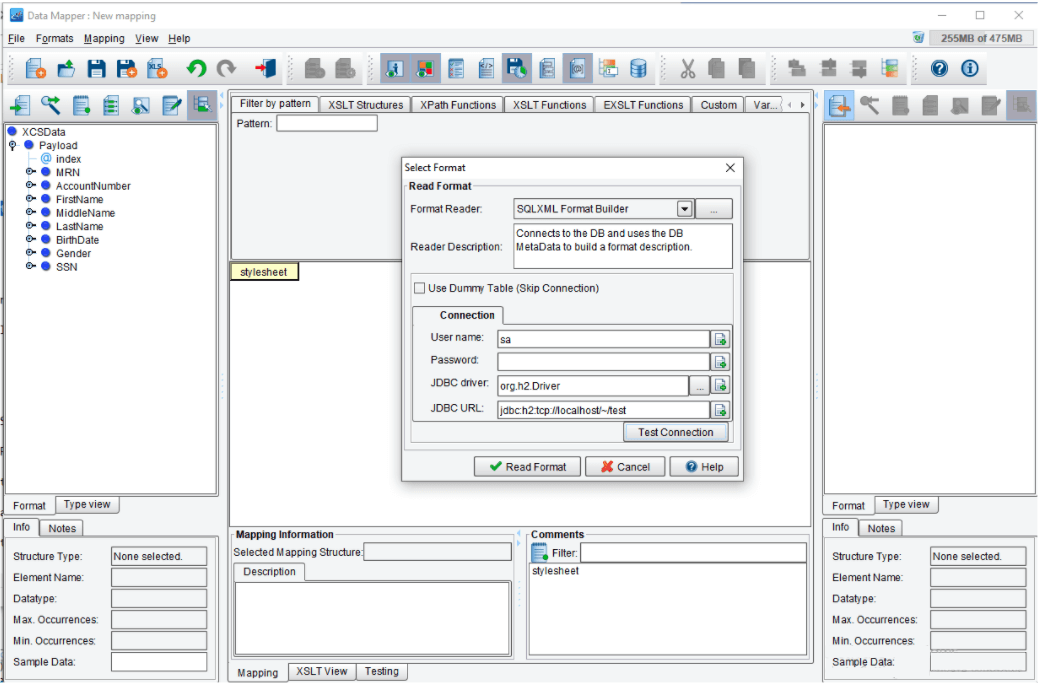Toggle the @ attributes display button
1043x688 pixels.
[577, 69]
